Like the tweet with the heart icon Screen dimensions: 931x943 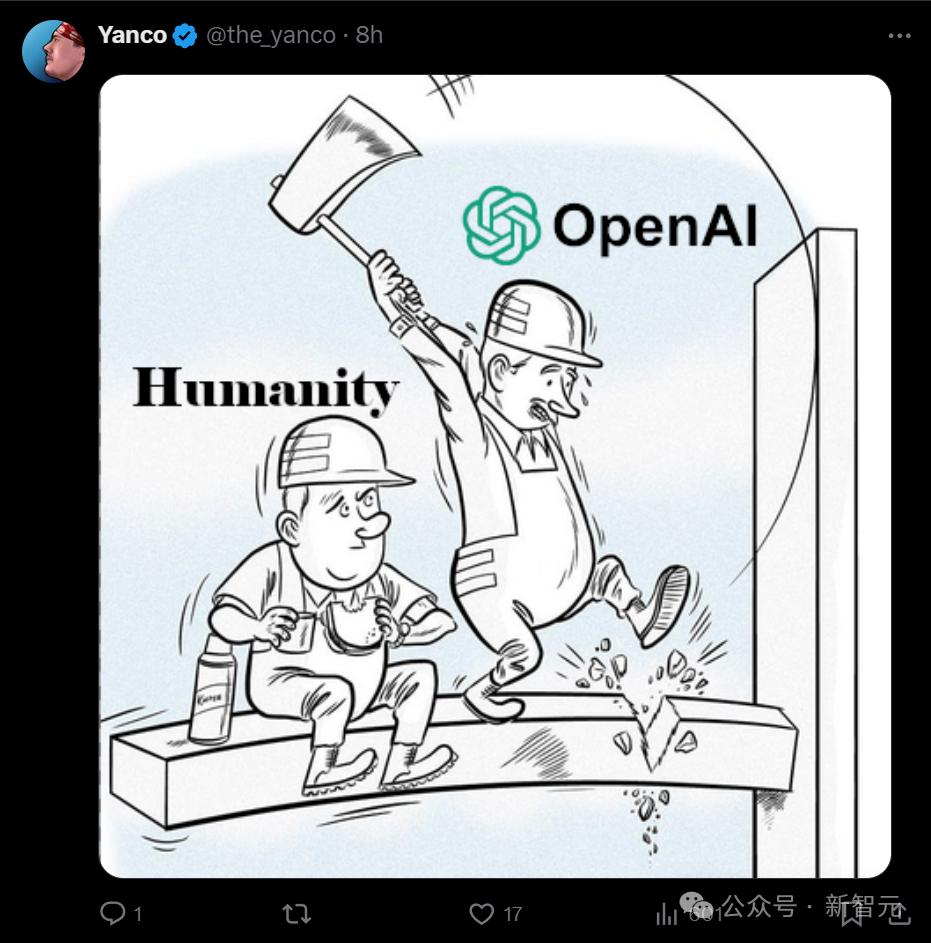click(x=481, y=914)
